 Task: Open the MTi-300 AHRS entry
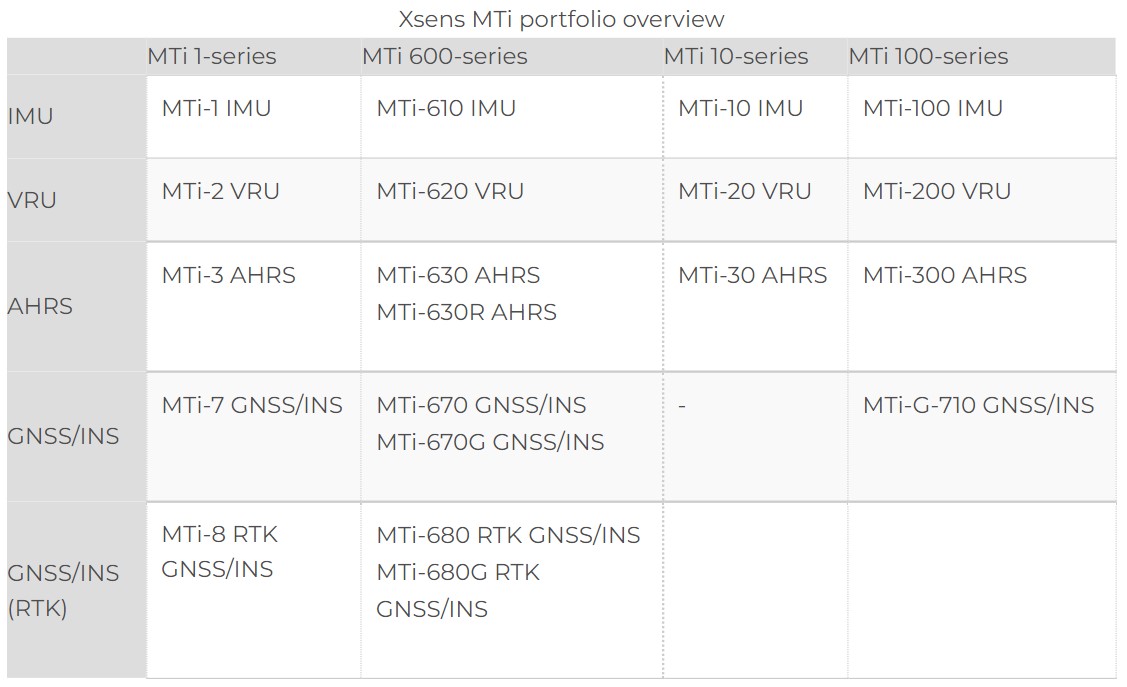944,275
